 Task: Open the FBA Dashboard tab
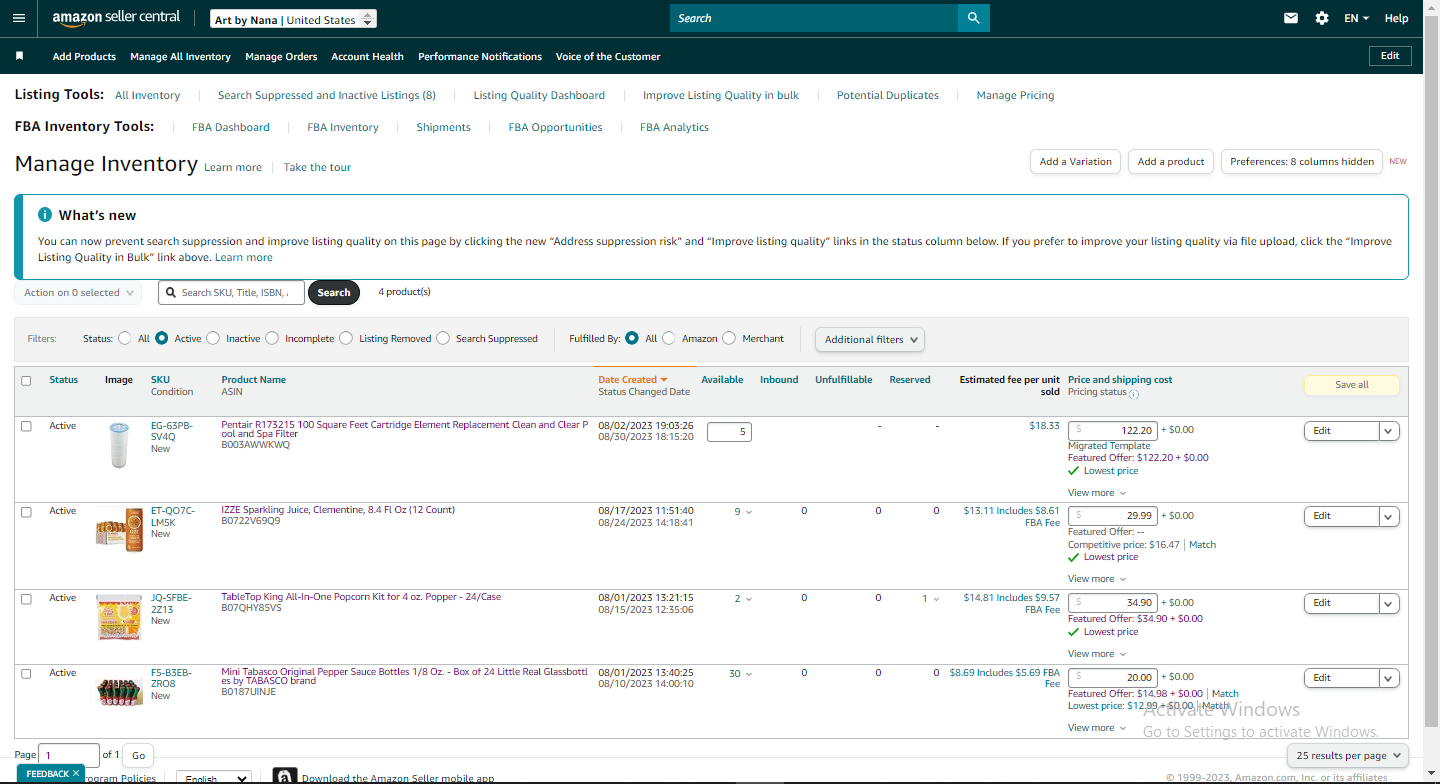tap(231, 128)
